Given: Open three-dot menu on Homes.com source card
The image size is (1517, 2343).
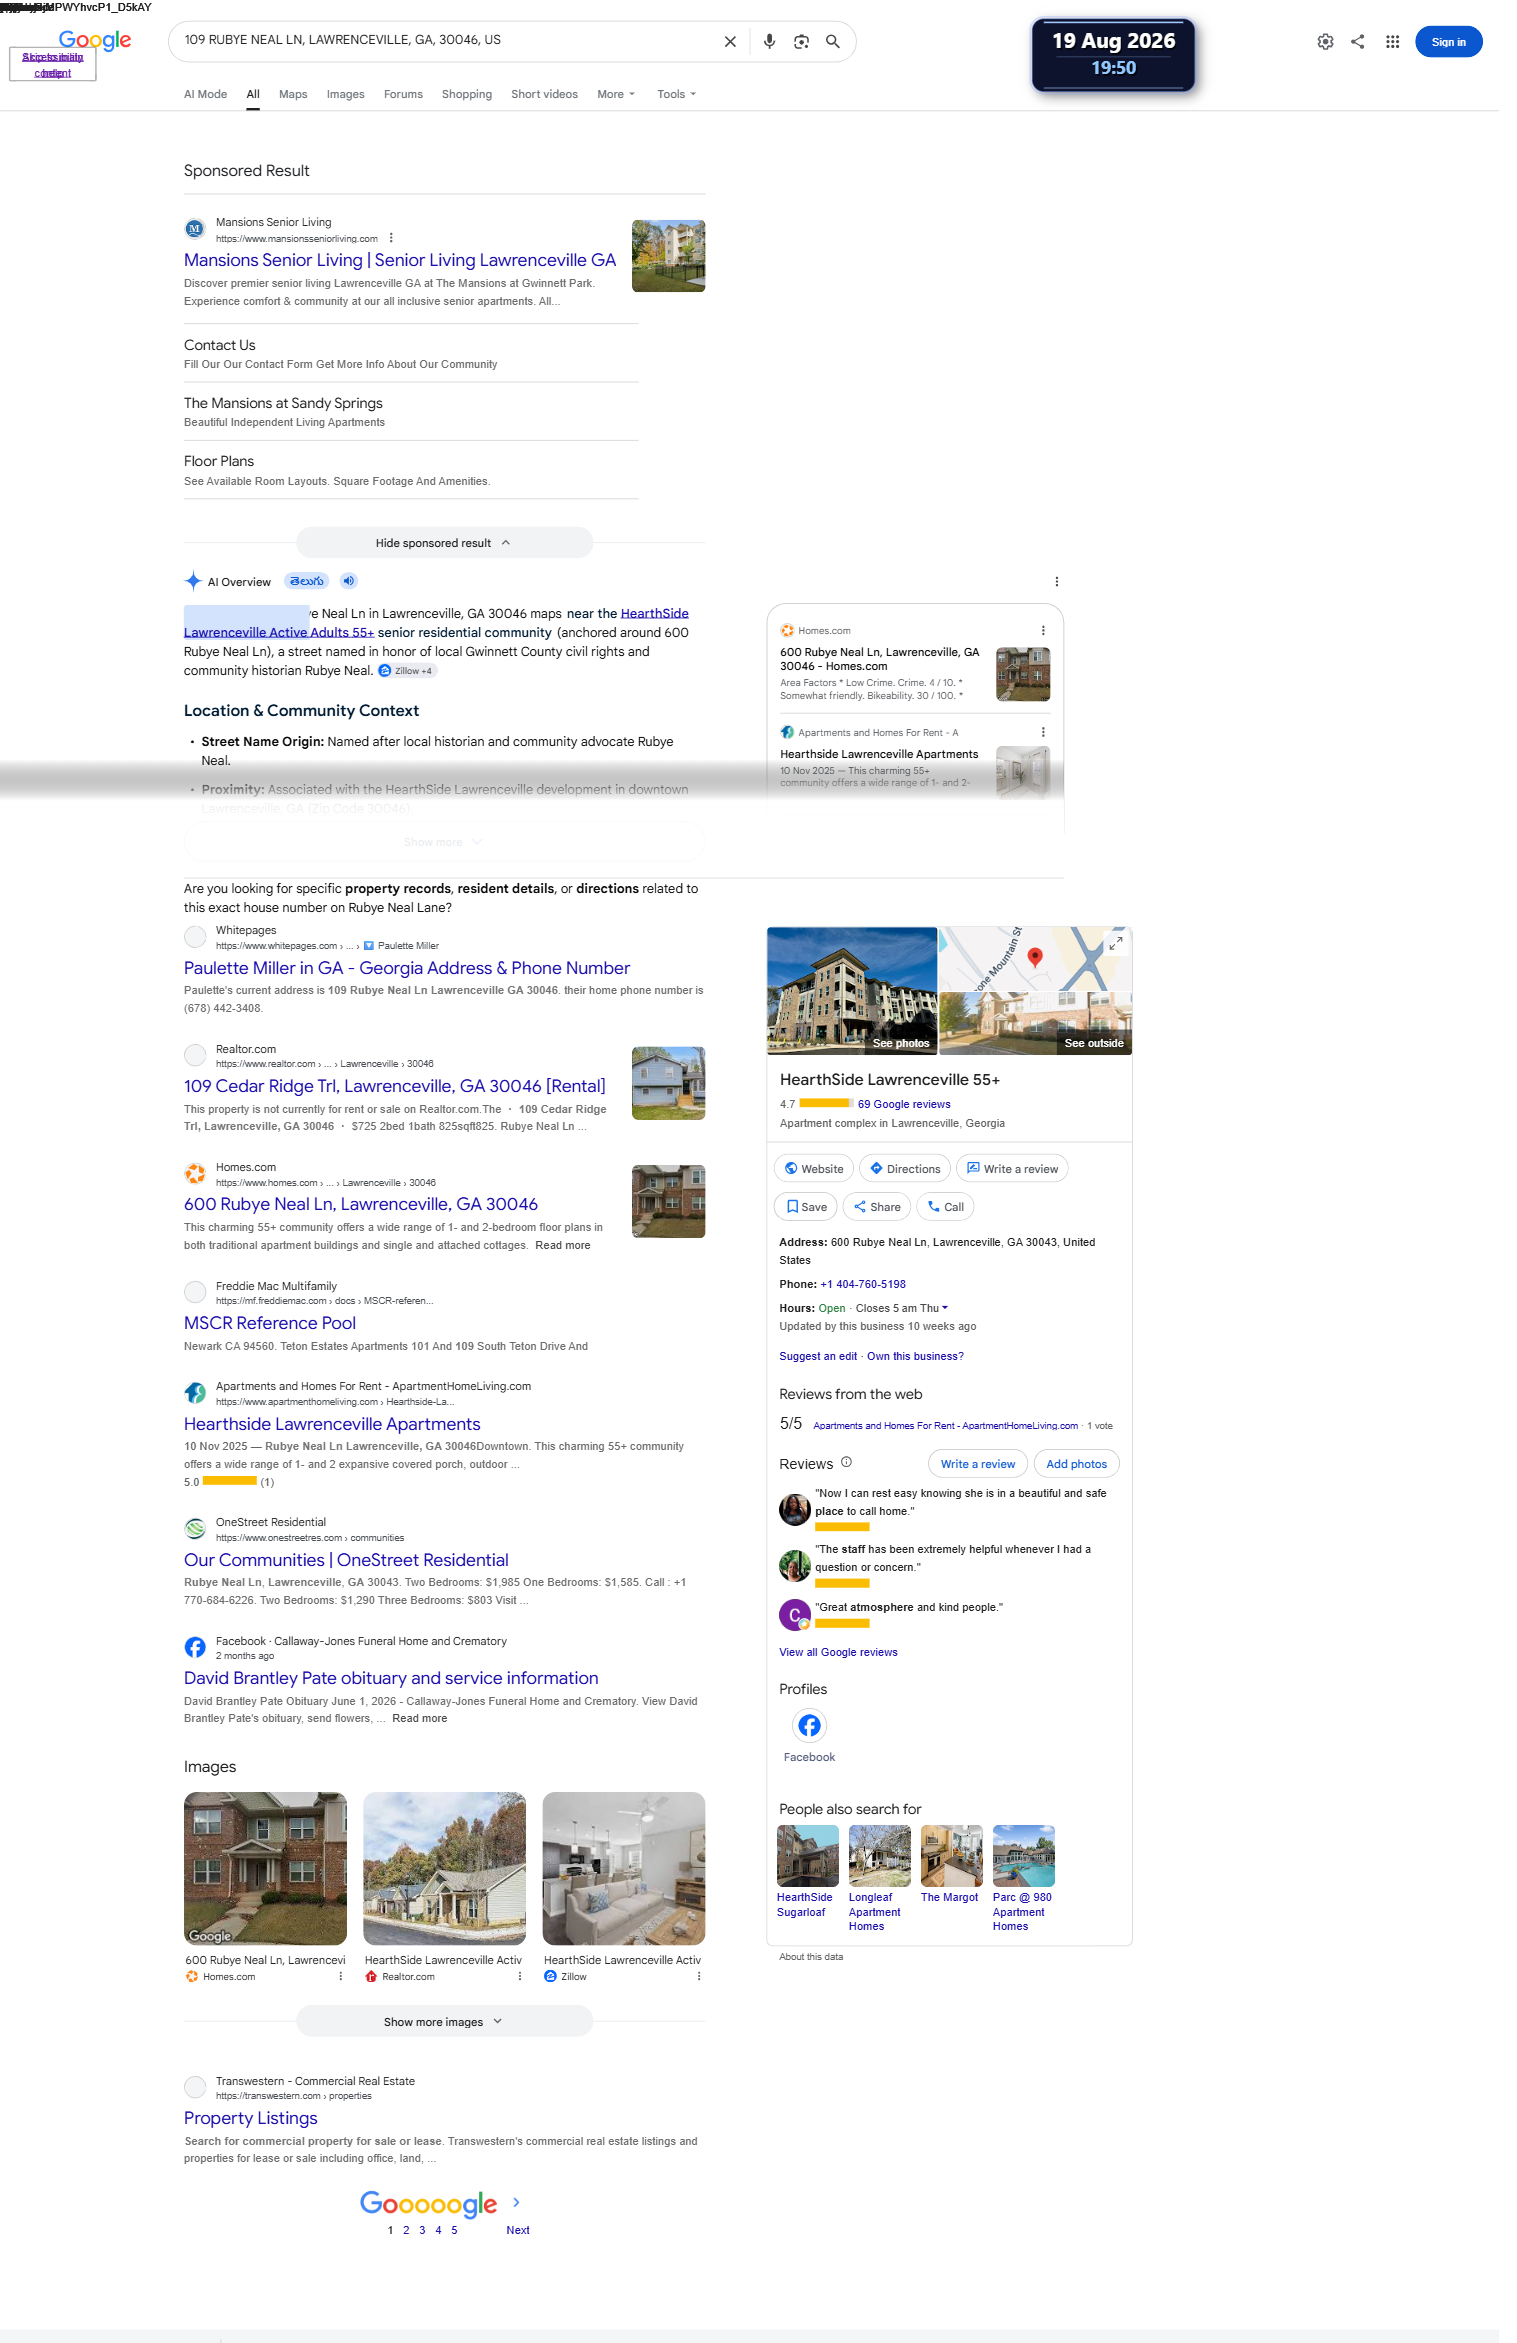Looking at the screenshot, I should click(1043, 631).
